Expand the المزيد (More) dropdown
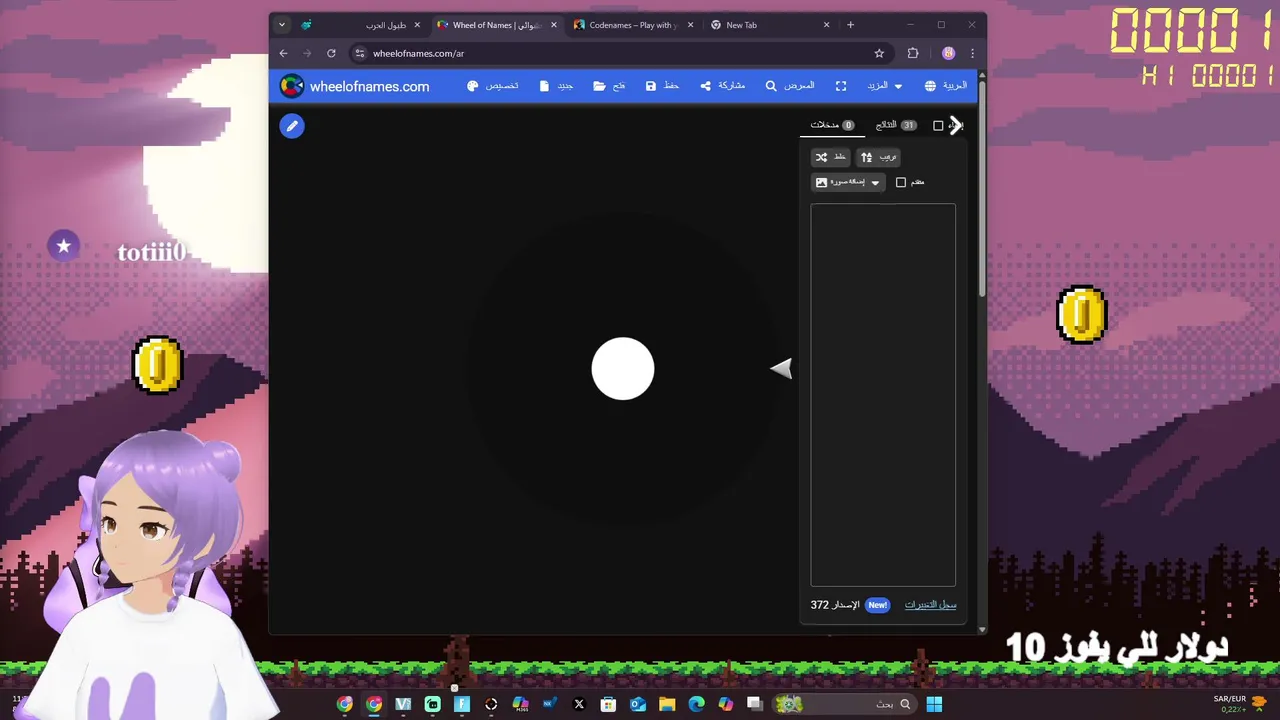The height and width of the screenshot is (720, 1280). (885, 86)
